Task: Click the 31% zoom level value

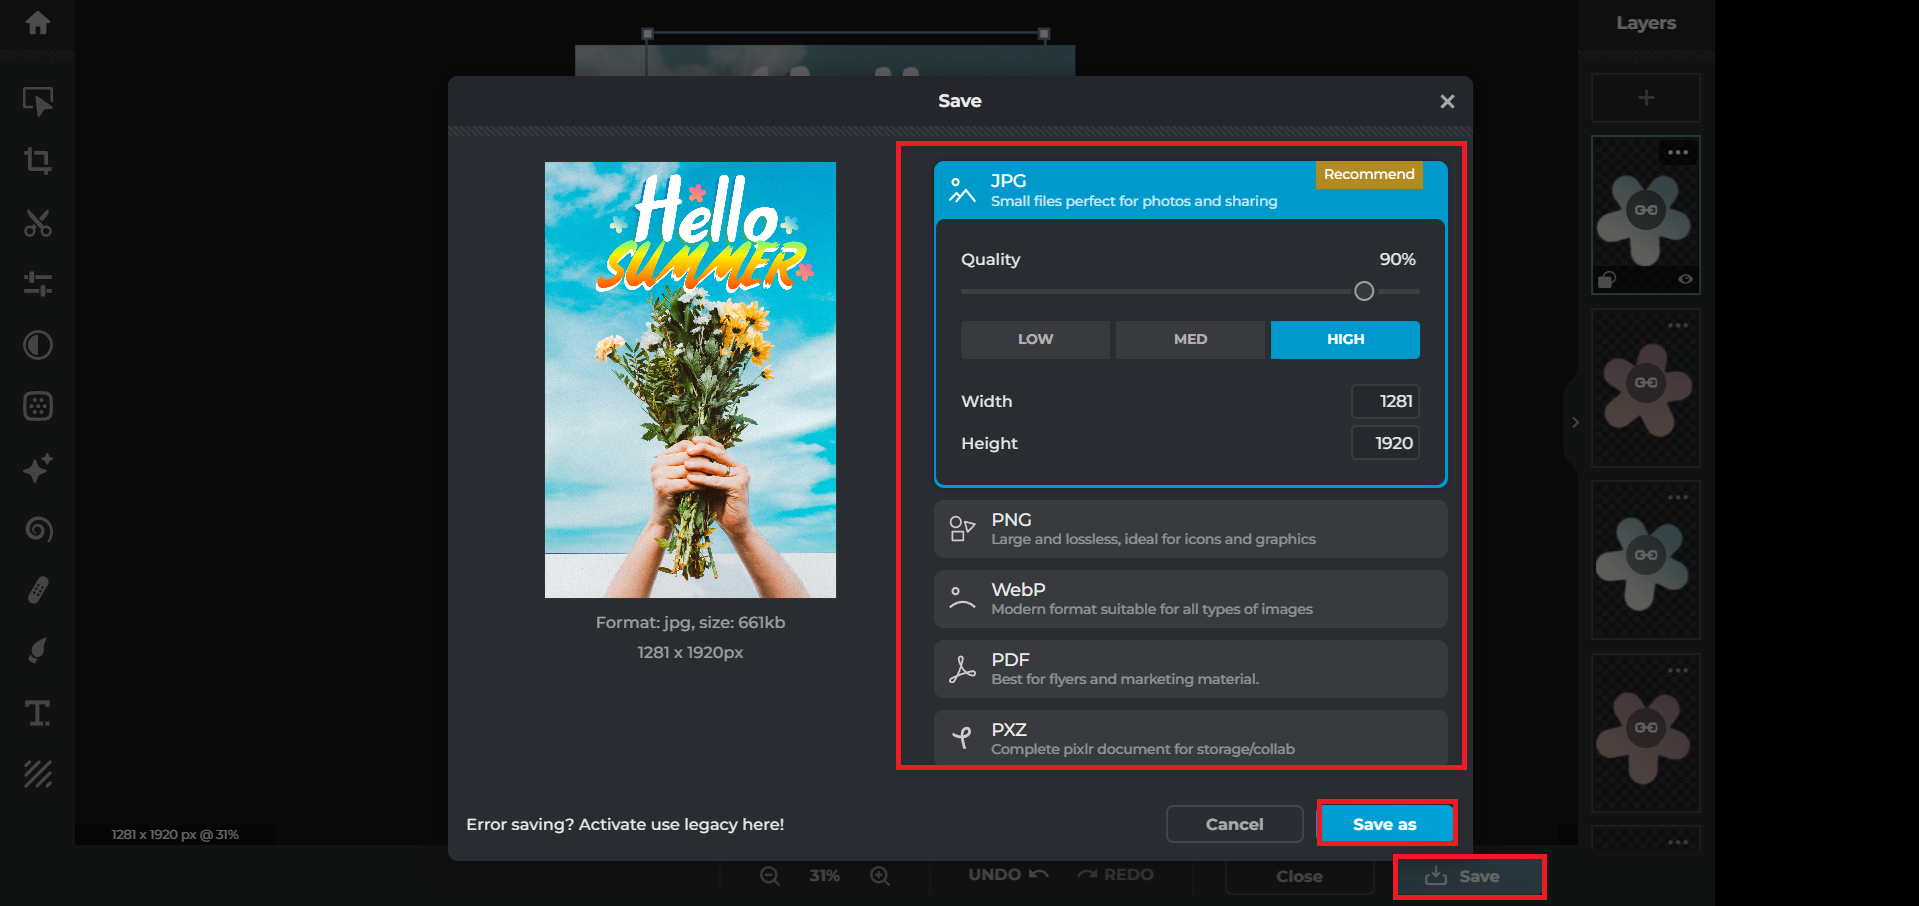Action: pyautogui.click(x=824, y=876)
